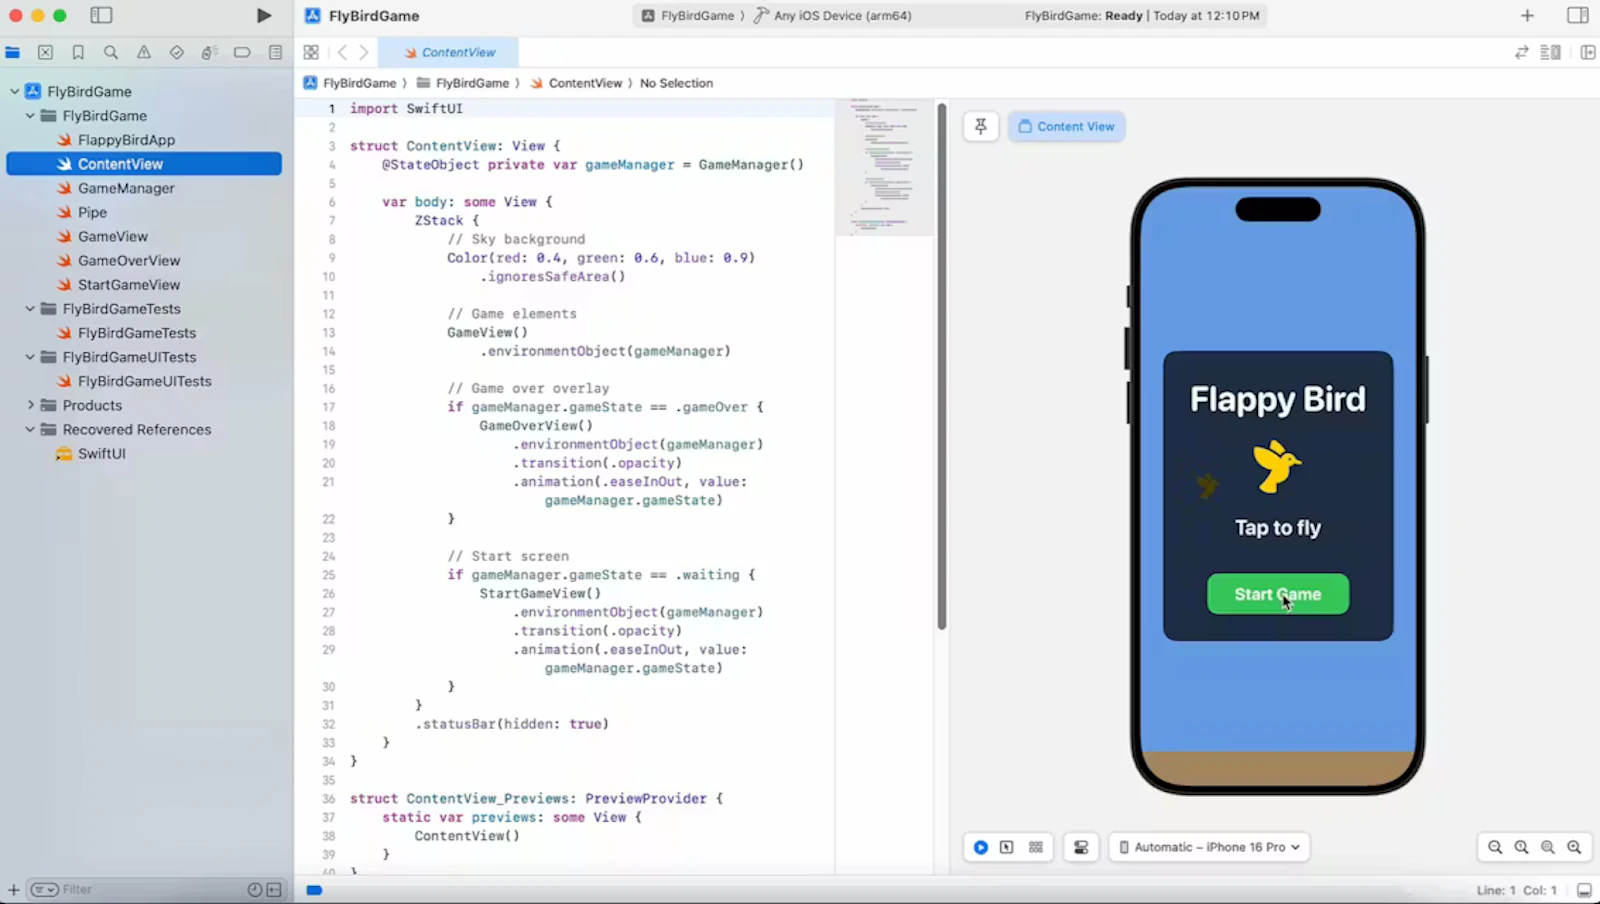This screenshot has width=1600, height=904.
Task: Collapse the FlyBirdGame project root
Action: coord(15,91)
